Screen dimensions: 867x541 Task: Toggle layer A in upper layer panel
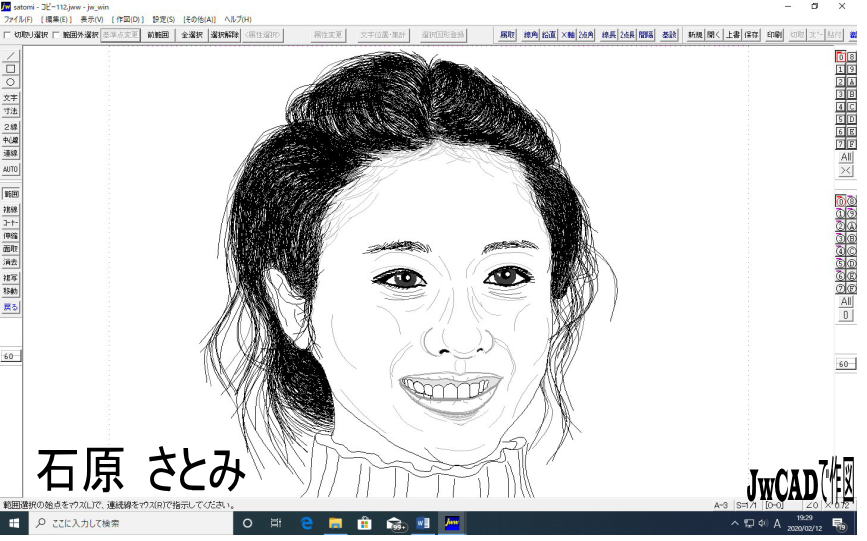coord(852,82)
